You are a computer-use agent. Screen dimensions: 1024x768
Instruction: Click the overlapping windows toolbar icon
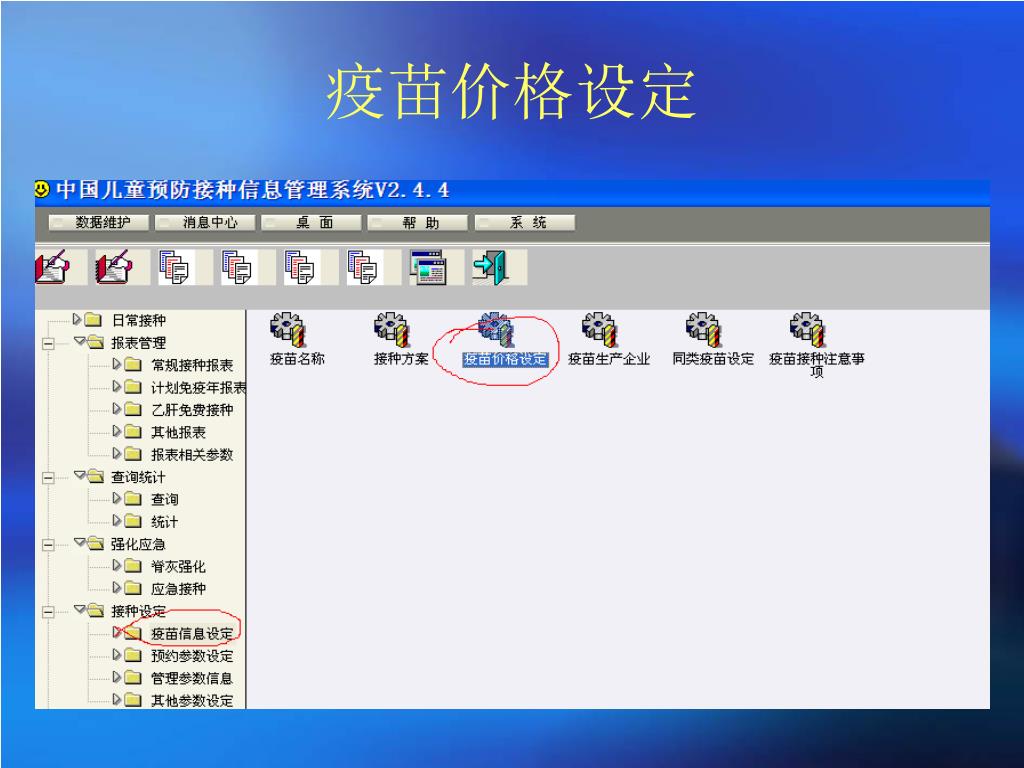[x=428, y=267]
